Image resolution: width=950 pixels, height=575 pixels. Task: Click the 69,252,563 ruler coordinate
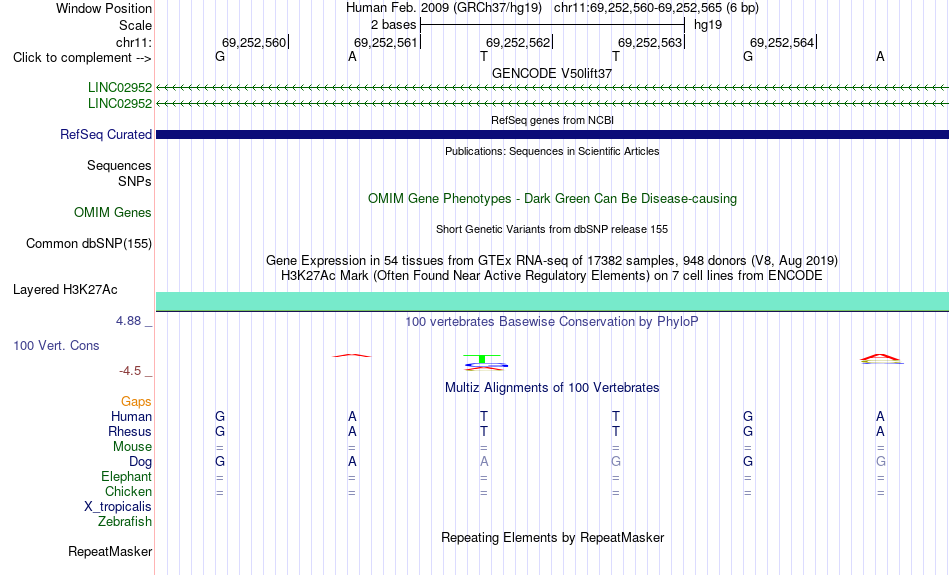click(x=650, y=42)
